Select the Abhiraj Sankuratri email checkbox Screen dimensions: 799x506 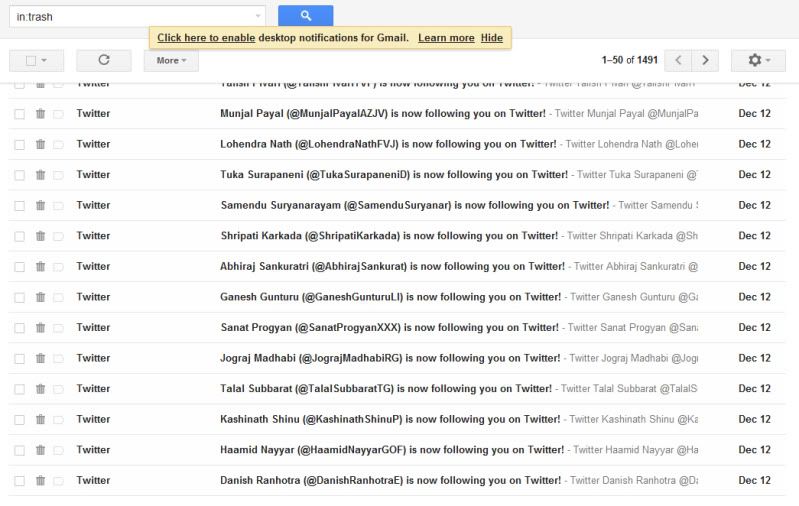(20, 267)
